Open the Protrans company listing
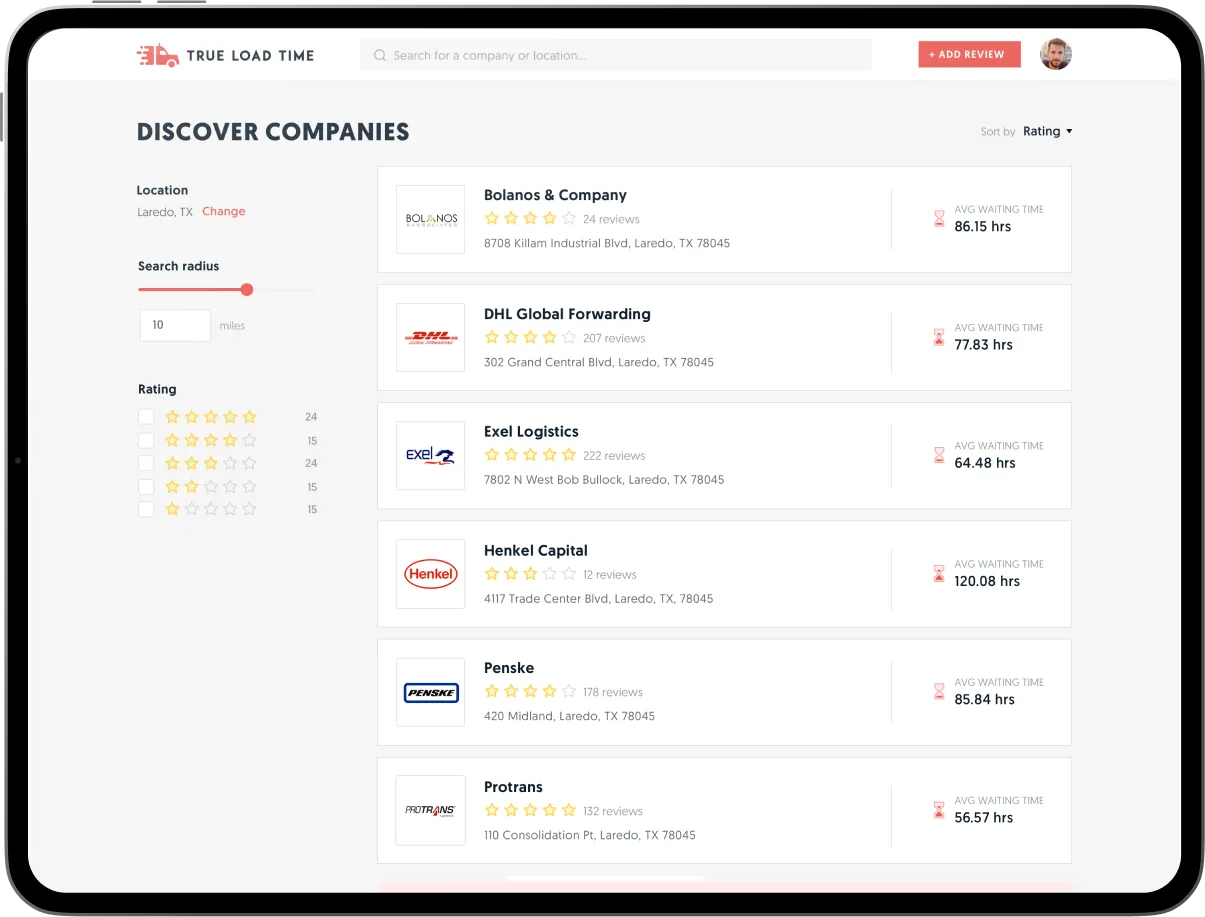This screenshot has width=1205, height=917. coord(724,810)
